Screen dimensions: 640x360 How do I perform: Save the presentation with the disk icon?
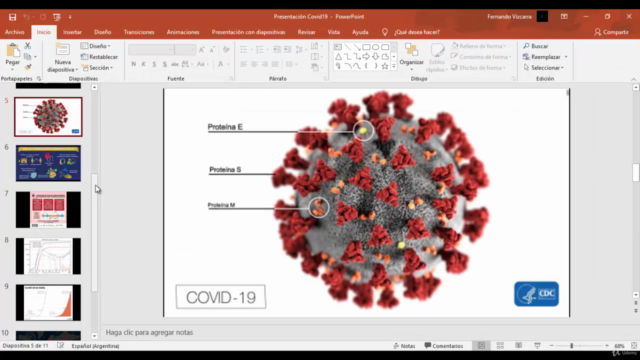13,17
